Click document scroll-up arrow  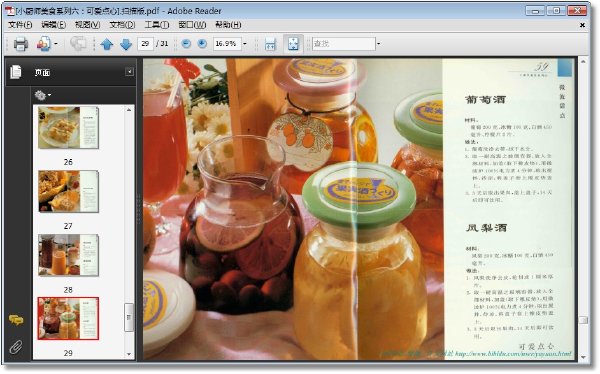[x=583, y=61]
